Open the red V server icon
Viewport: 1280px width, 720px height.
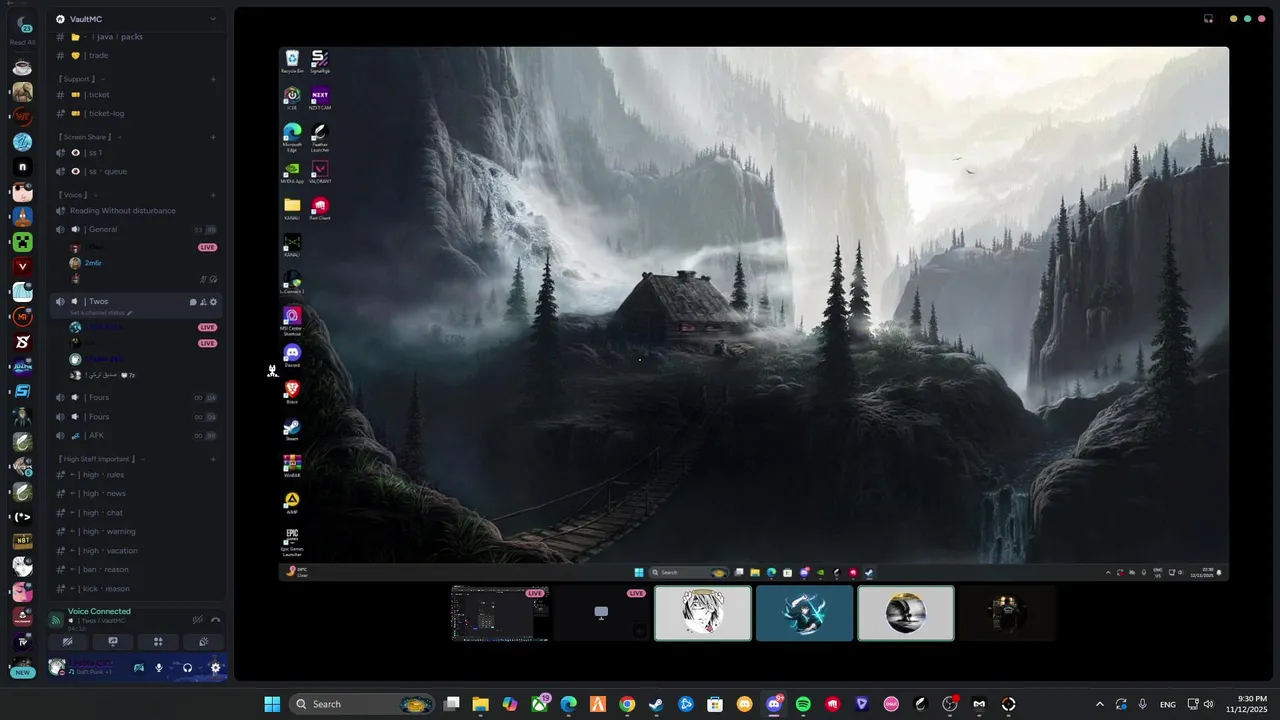22,267
